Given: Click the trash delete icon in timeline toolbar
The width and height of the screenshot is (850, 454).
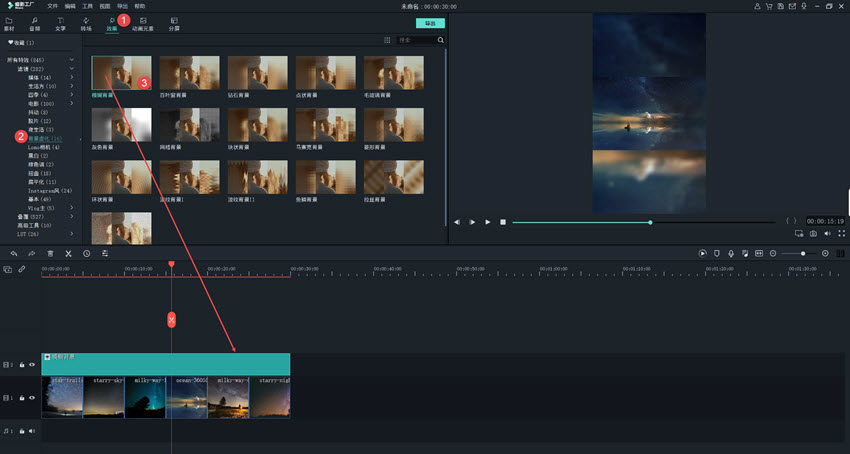Looking at the screenshot, I should point(50,254).
